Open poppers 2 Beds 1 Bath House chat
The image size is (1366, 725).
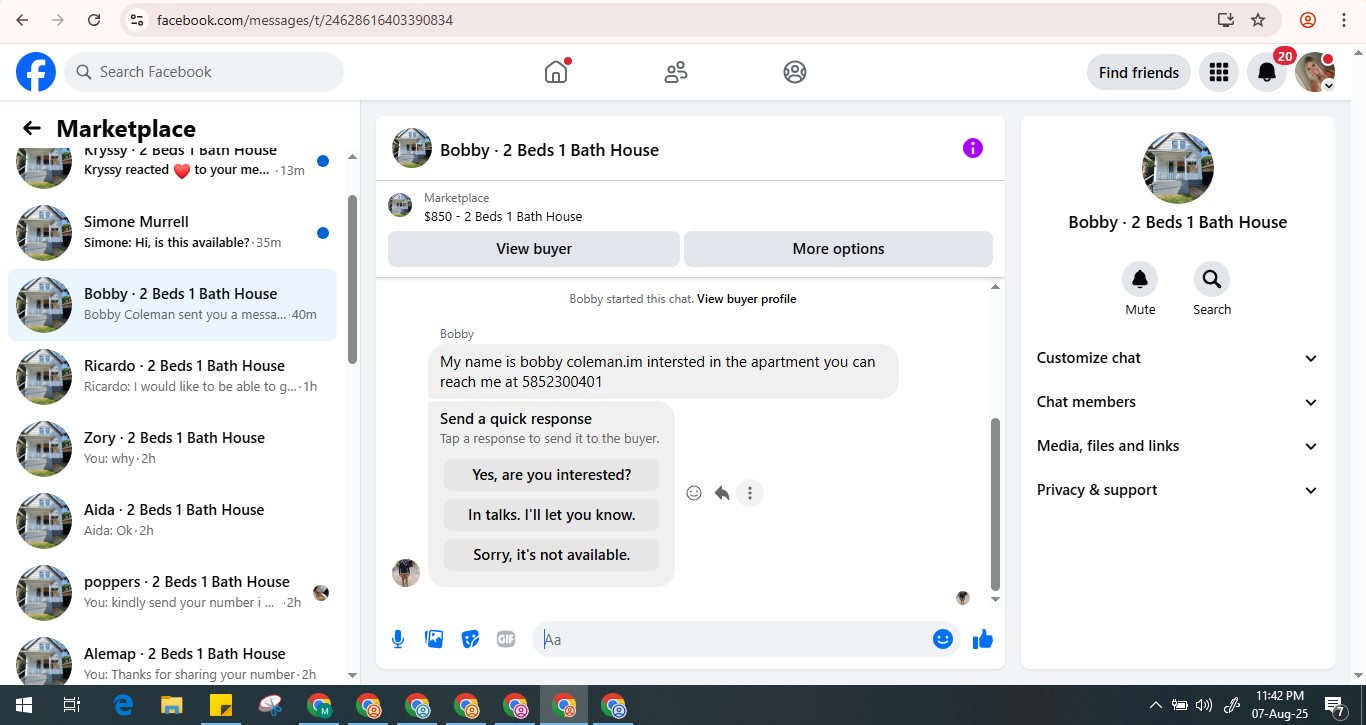point(172,592)
